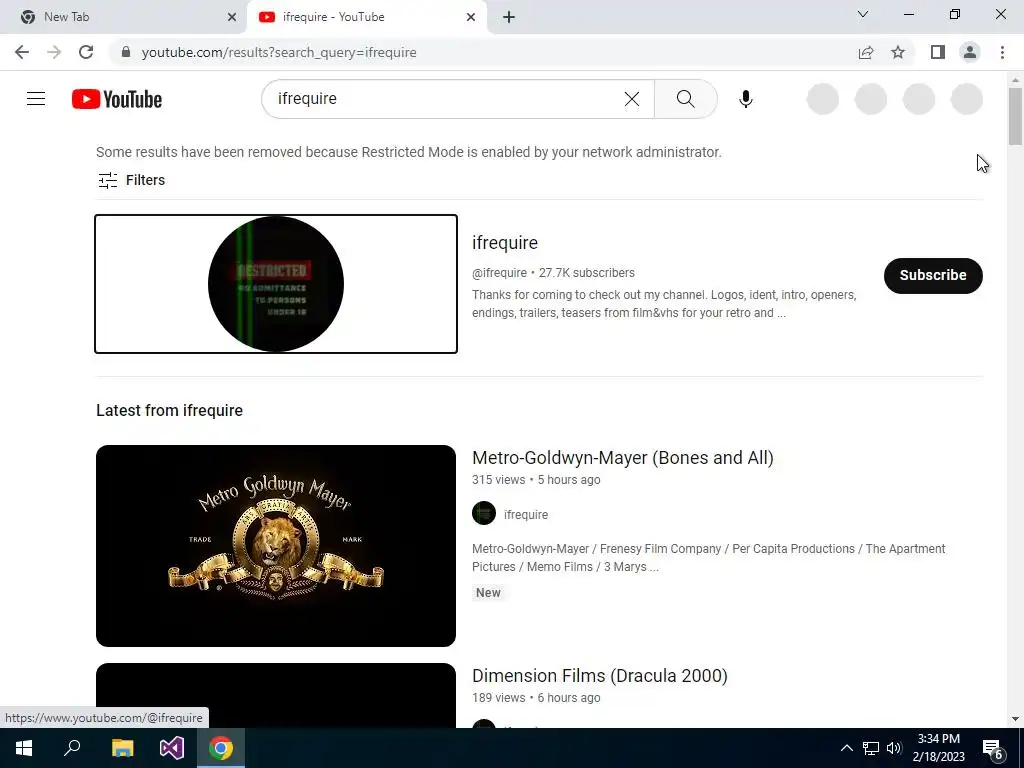
Task: Click the page vertical scrollbar thumb
Action: [1015, 116]
